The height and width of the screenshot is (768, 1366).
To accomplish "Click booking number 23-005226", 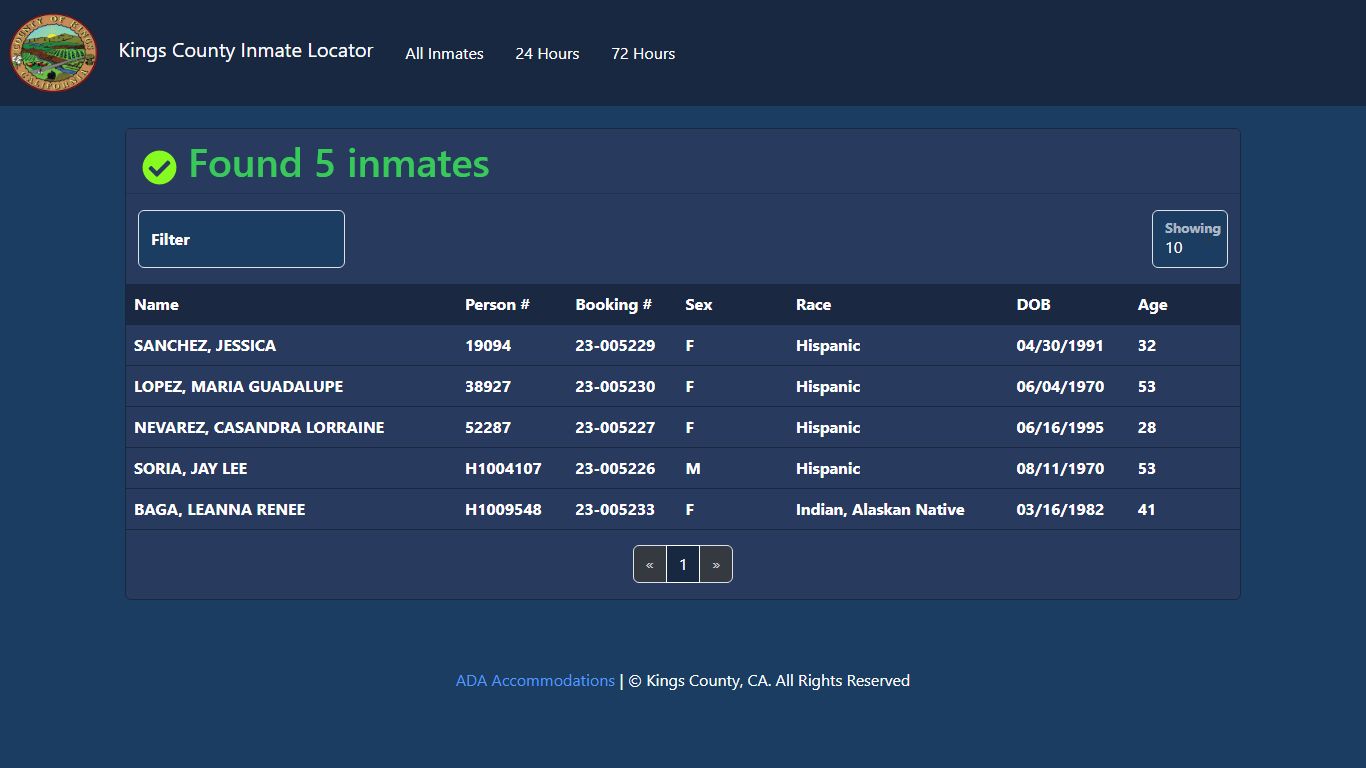I will tap(615, 469).
